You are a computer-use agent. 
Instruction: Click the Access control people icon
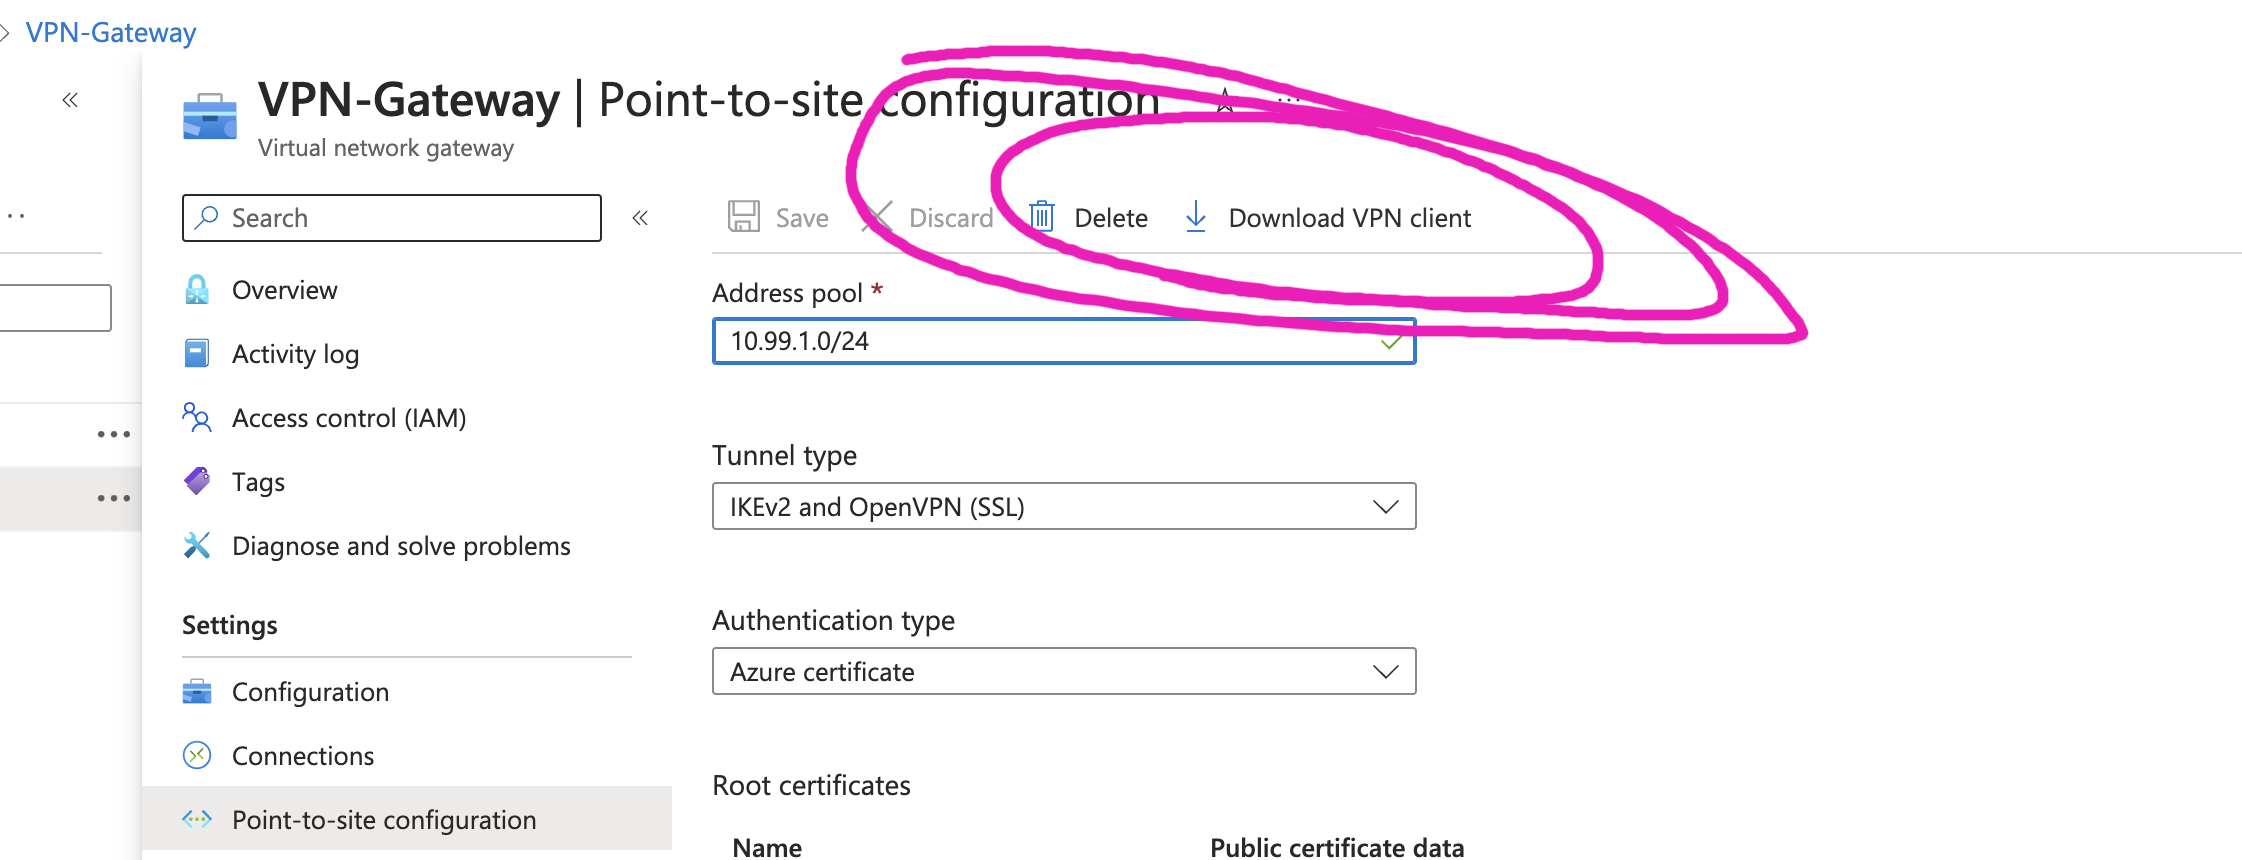[197, 417]
